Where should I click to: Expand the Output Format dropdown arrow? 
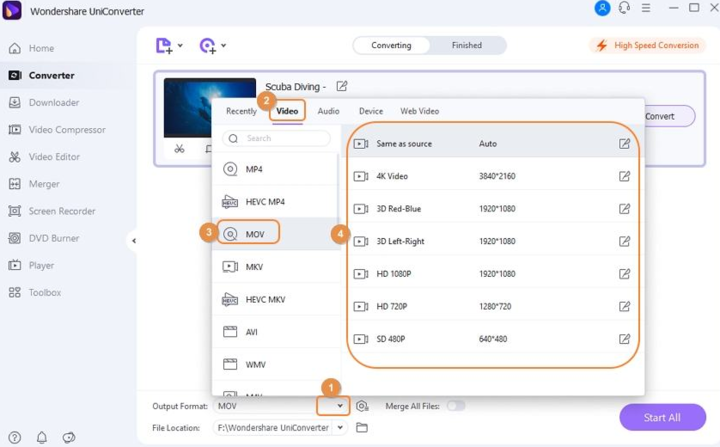tap(340, 406)
